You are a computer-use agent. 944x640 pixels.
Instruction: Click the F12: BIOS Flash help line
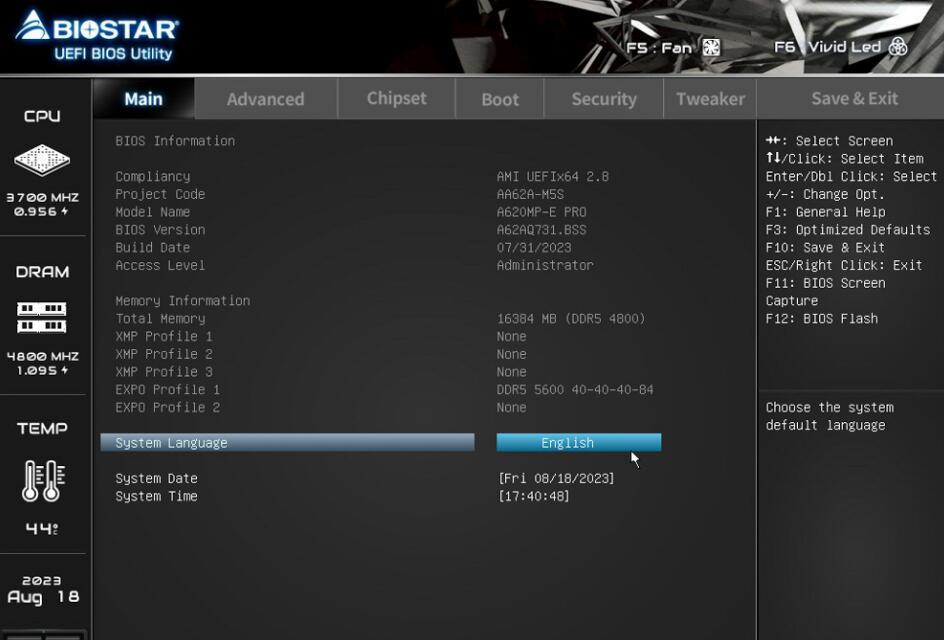[821, 318]
